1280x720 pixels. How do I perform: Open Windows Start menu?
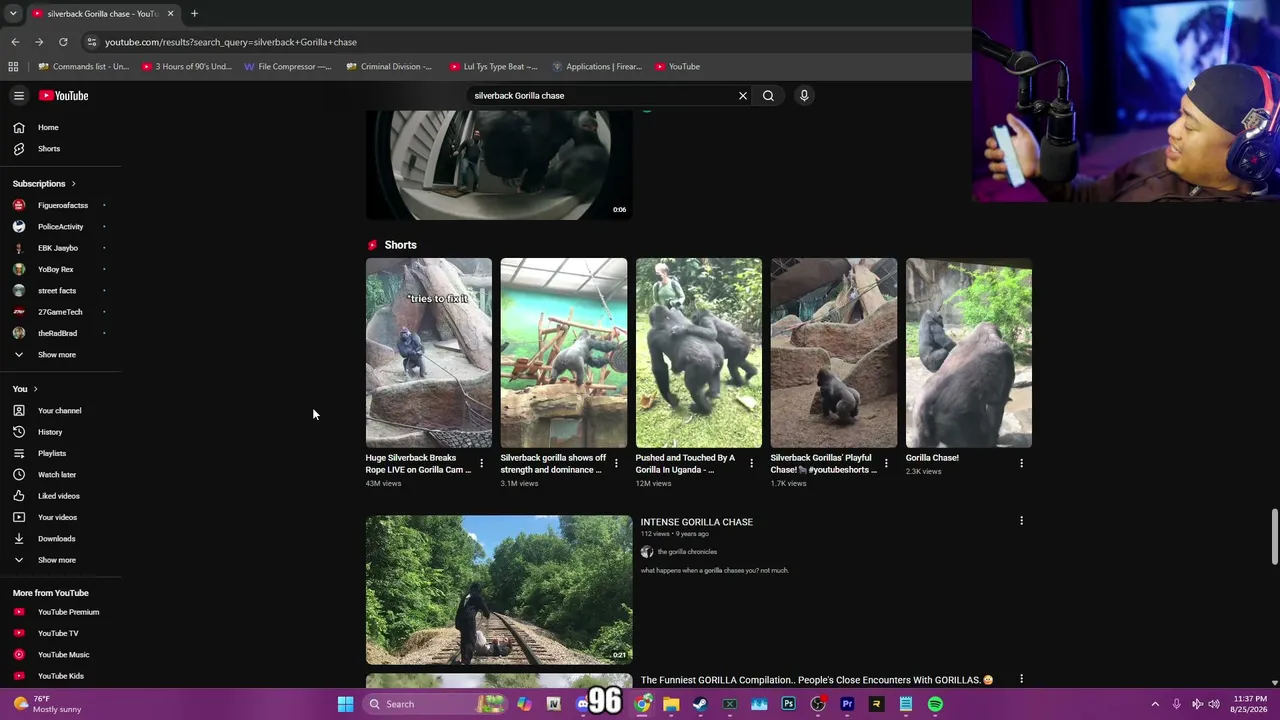click(345, 704)
